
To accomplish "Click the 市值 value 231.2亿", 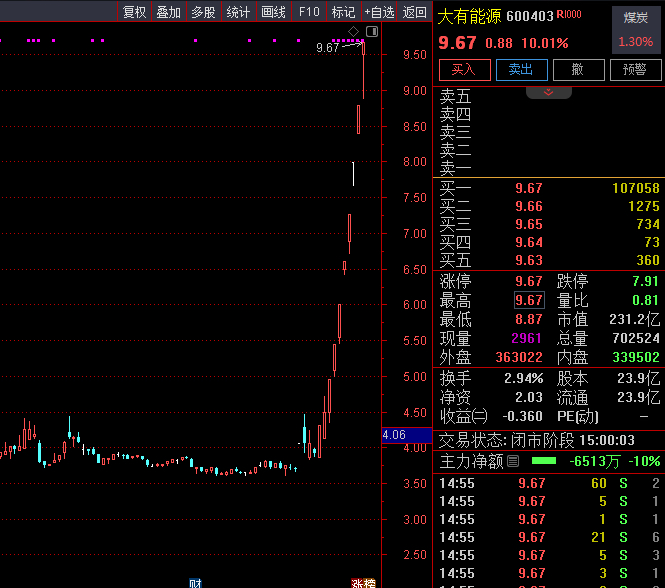I will 634,319.
